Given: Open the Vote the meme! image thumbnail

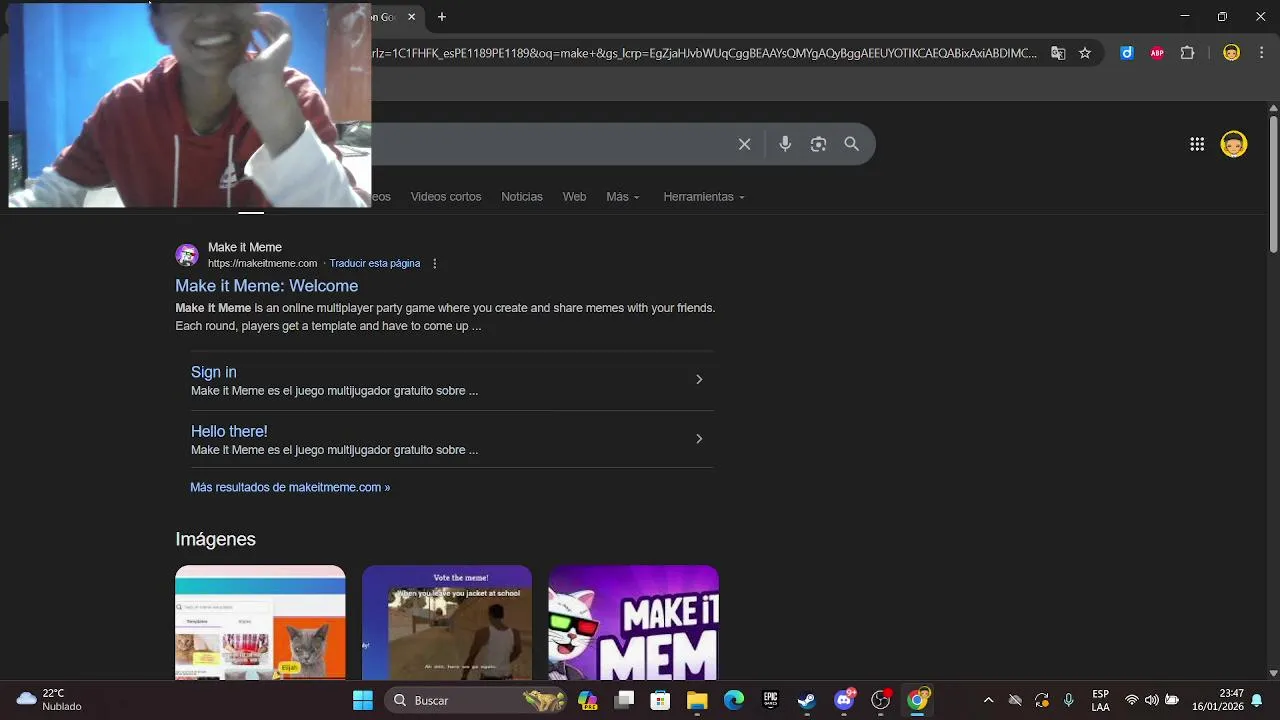Looking at the screenshot, I should point(447,622).
